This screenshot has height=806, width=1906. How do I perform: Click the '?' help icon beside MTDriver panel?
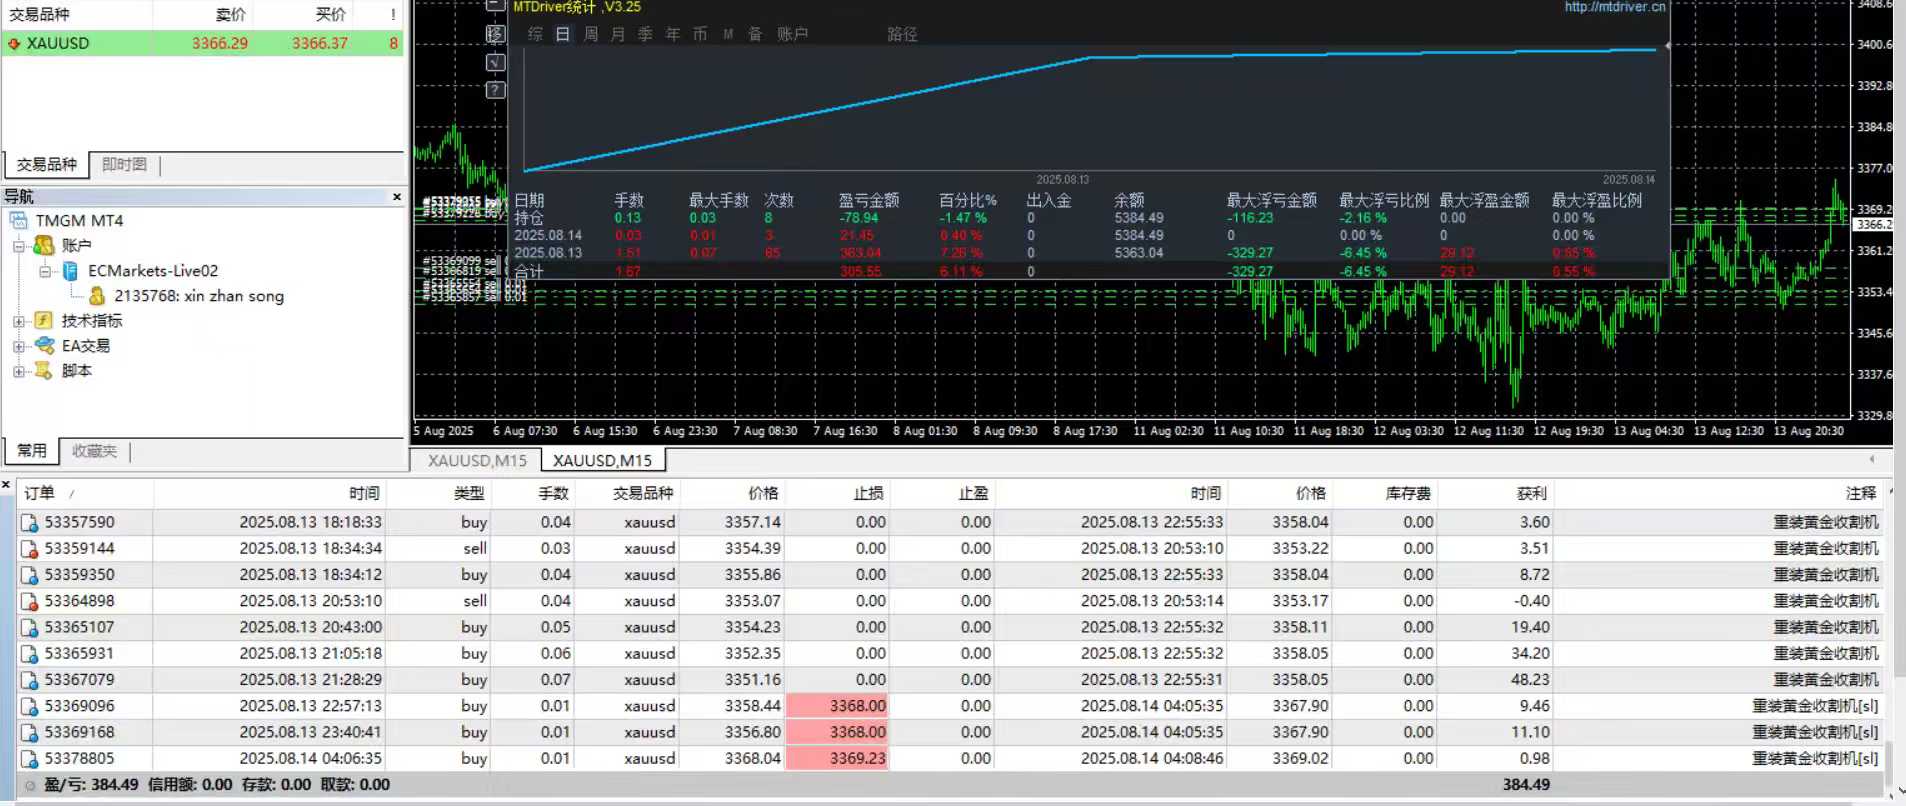[x=495, y=90]
